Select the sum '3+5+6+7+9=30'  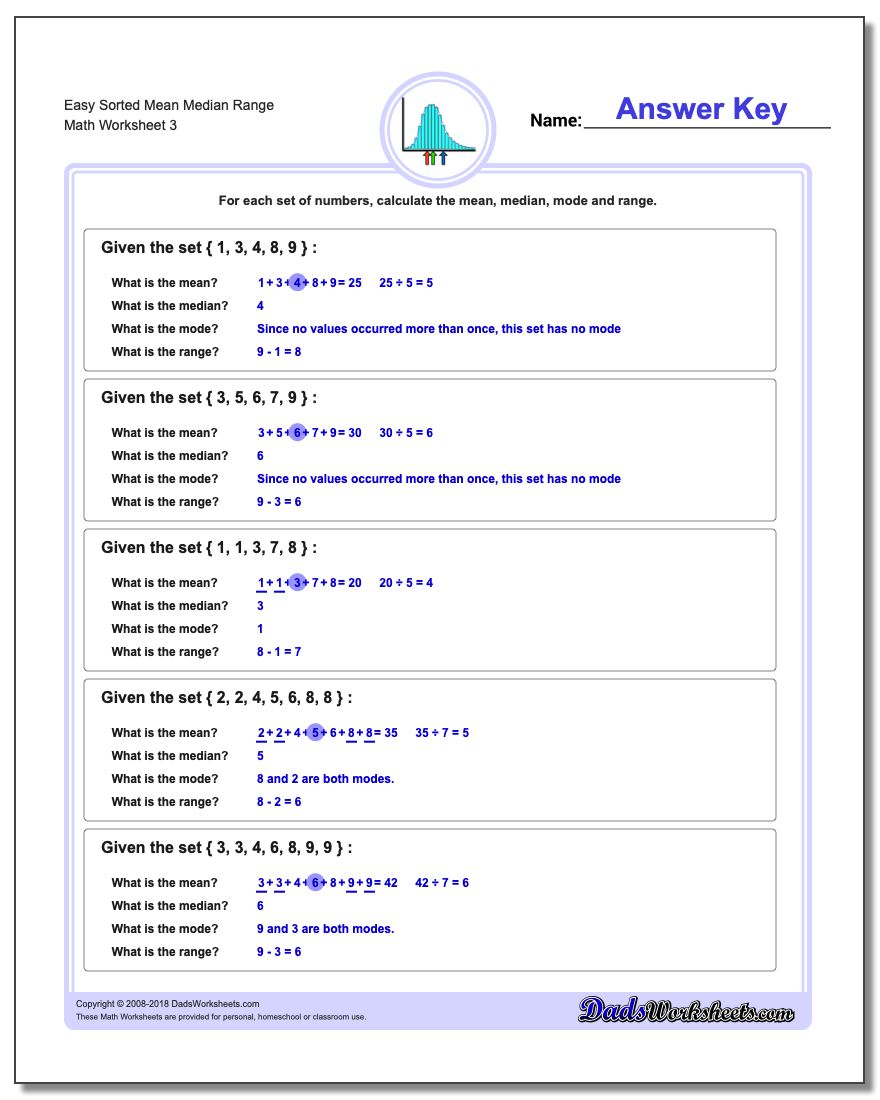click(309, 433)
